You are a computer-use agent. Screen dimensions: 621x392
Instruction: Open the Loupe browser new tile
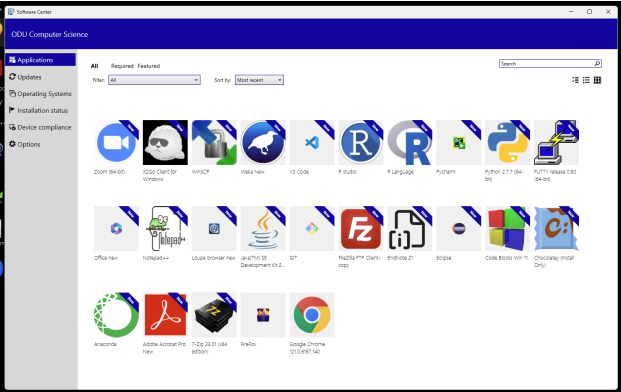point(214,228)
